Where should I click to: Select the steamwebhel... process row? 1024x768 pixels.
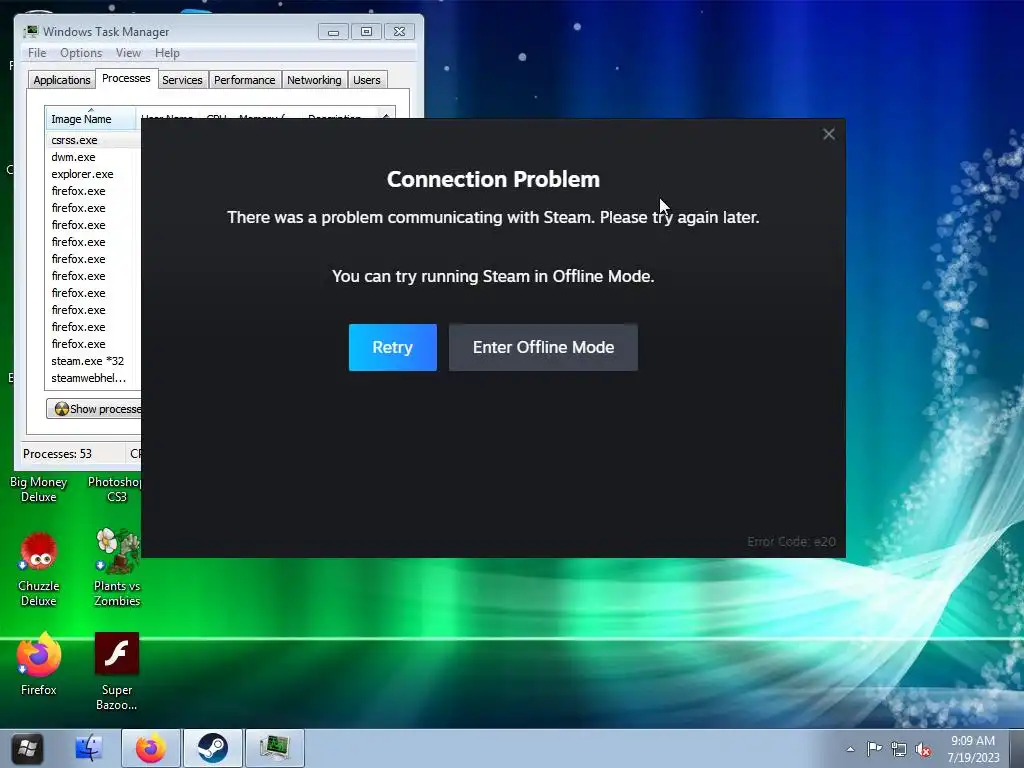click(x=93, y=377)
